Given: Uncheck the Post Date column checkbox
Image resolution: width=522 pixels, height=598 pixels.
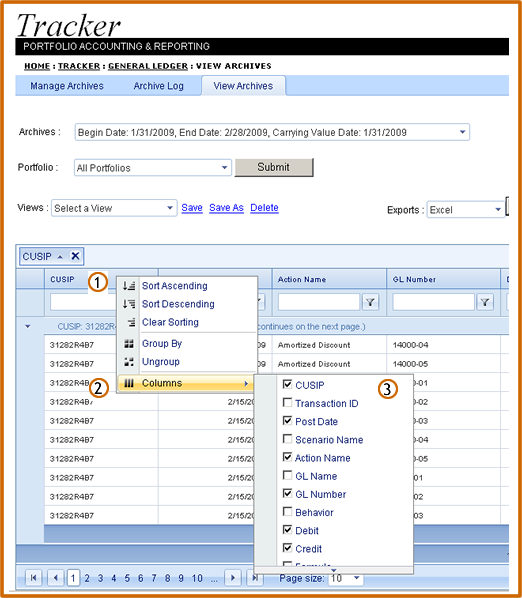Looking at the screenshot, I should [x=288, y=421].
